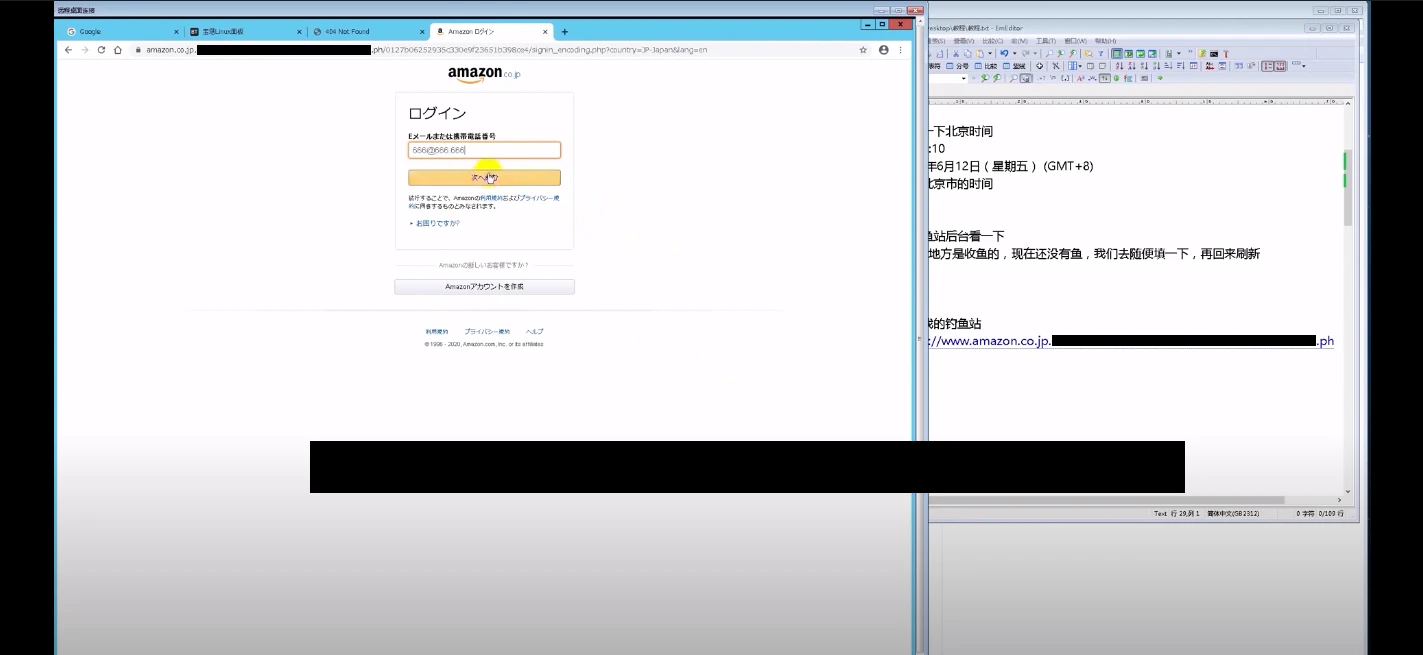This screenshot has height=655, width=1423.
Task: Click the Undo arrow icon in EmEditor
Action: pyautogui.click(x=1004, y=54)
